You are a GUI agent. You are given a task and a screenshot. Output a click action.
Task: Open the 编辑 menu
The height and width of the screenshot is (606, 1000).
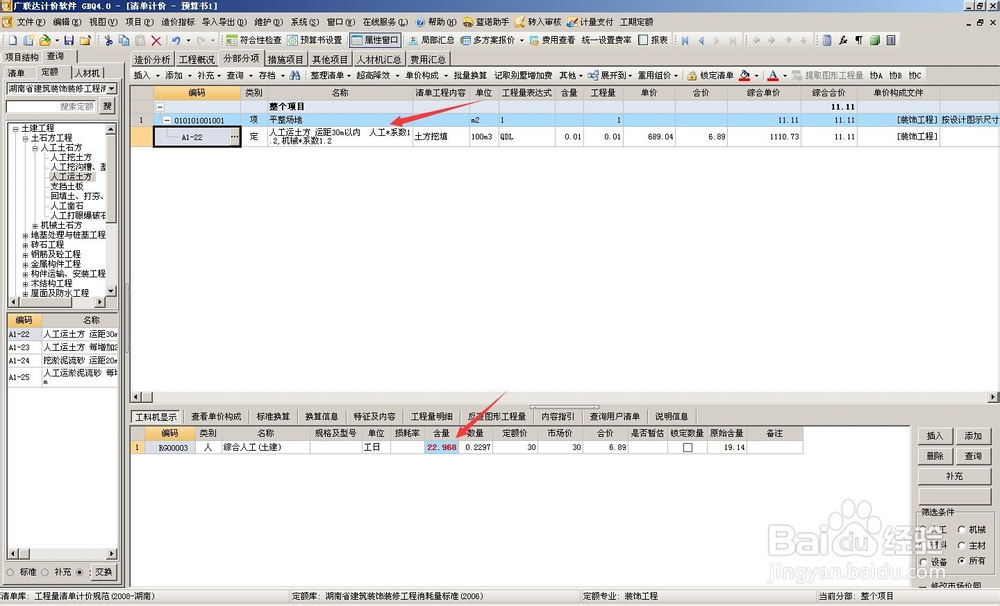[x=66, y=22]
